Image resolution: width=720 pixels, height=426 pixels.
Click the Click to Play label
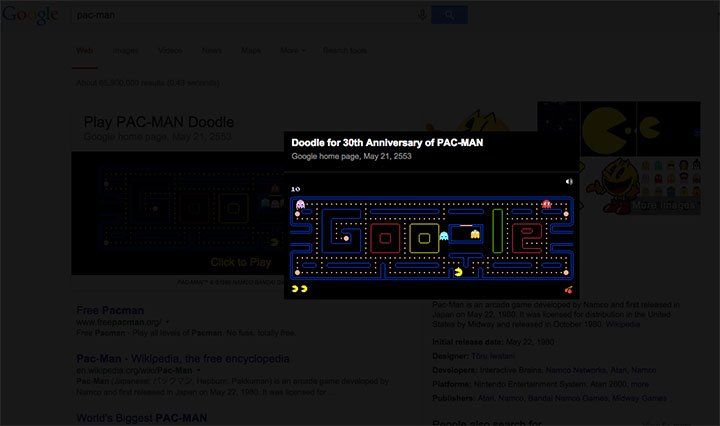click(x=241, y=262)
